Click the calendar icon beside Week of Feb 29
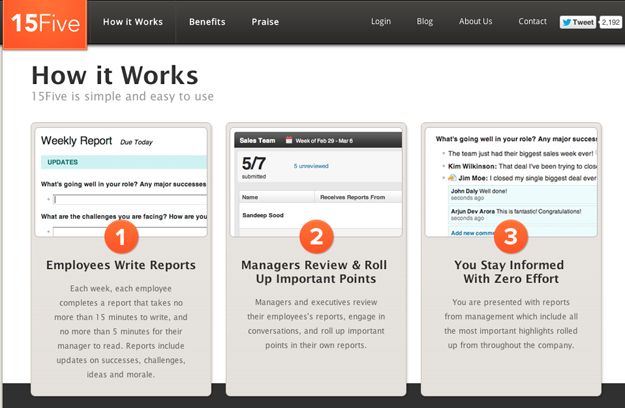625x408 pixels. 289,140
